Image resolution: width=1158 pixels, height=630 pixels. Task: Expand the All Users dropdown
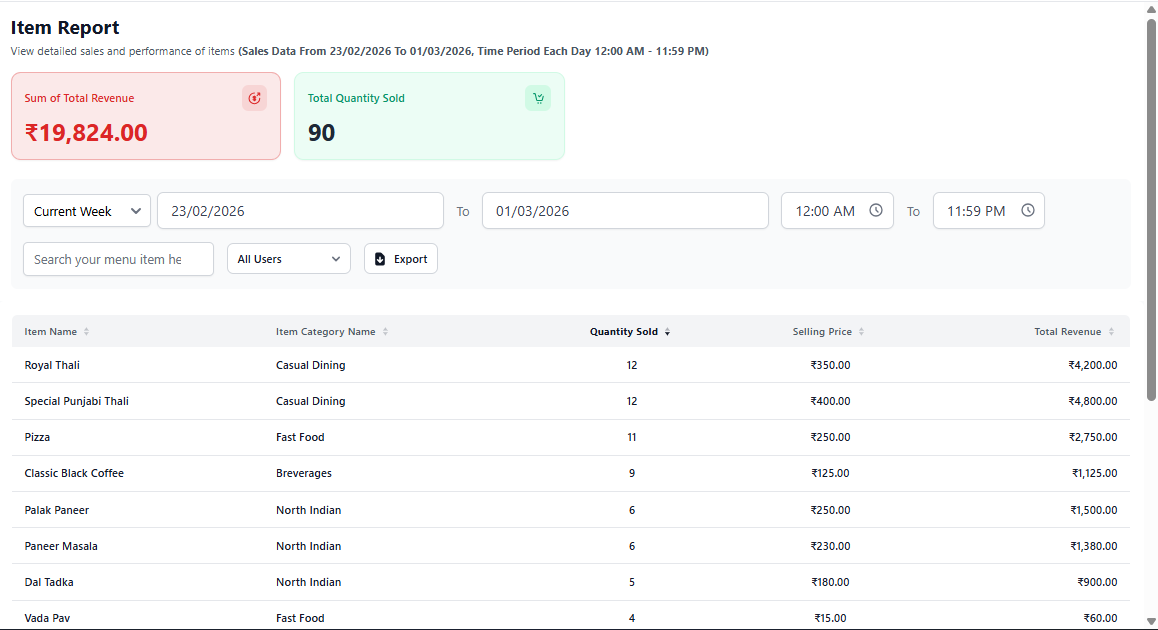[289, 259]
